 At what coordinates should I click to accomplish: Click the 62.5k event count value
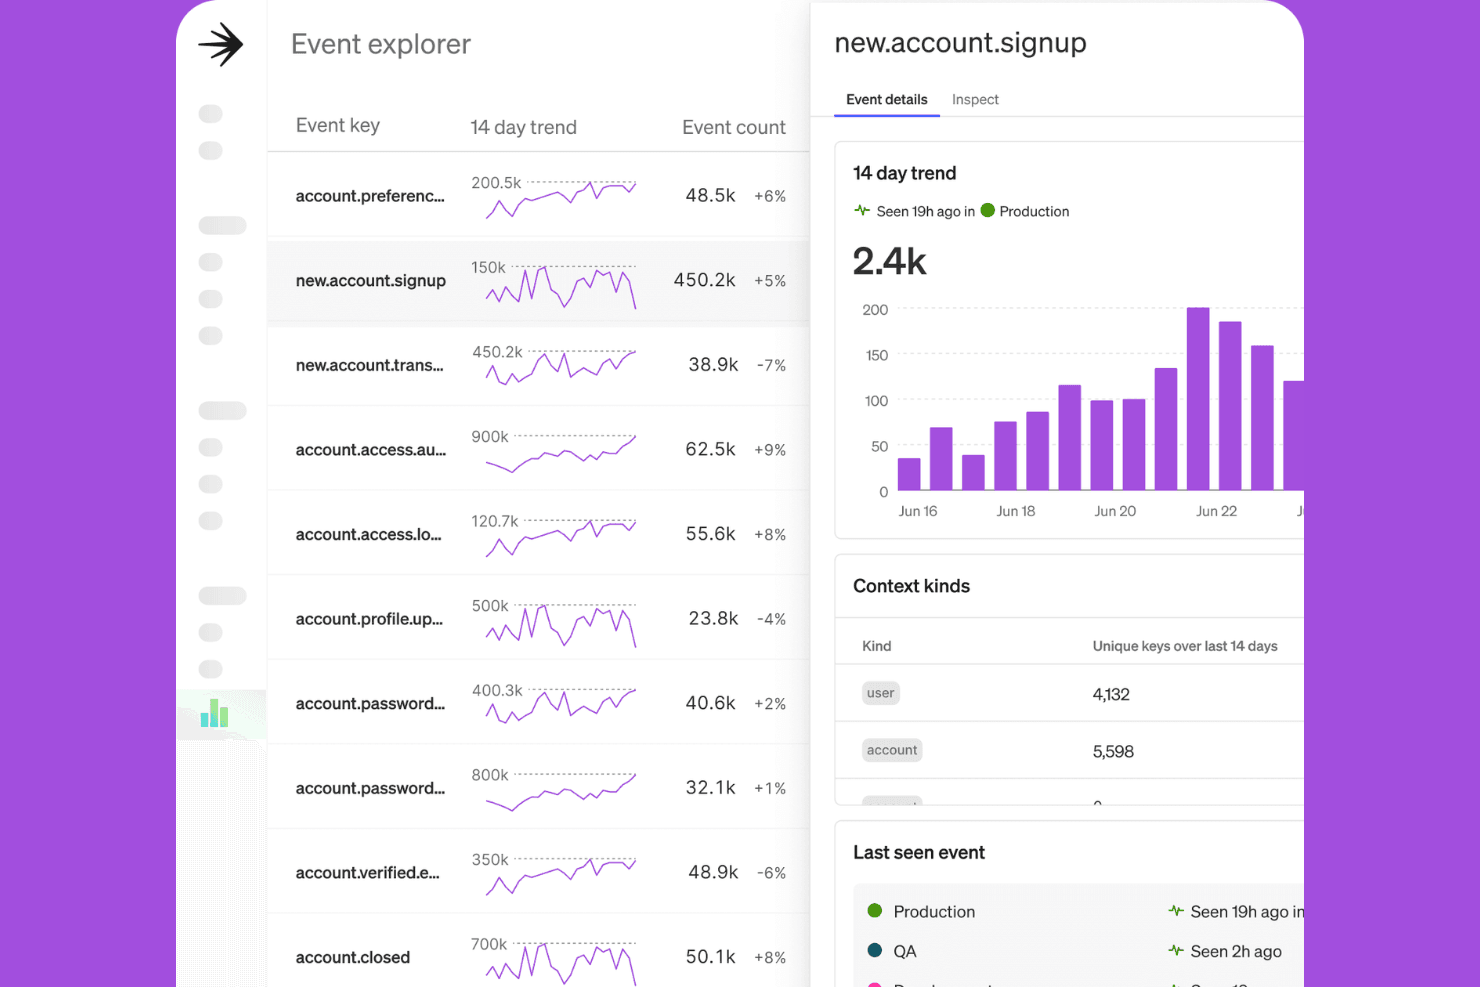[x=710, y=449]
